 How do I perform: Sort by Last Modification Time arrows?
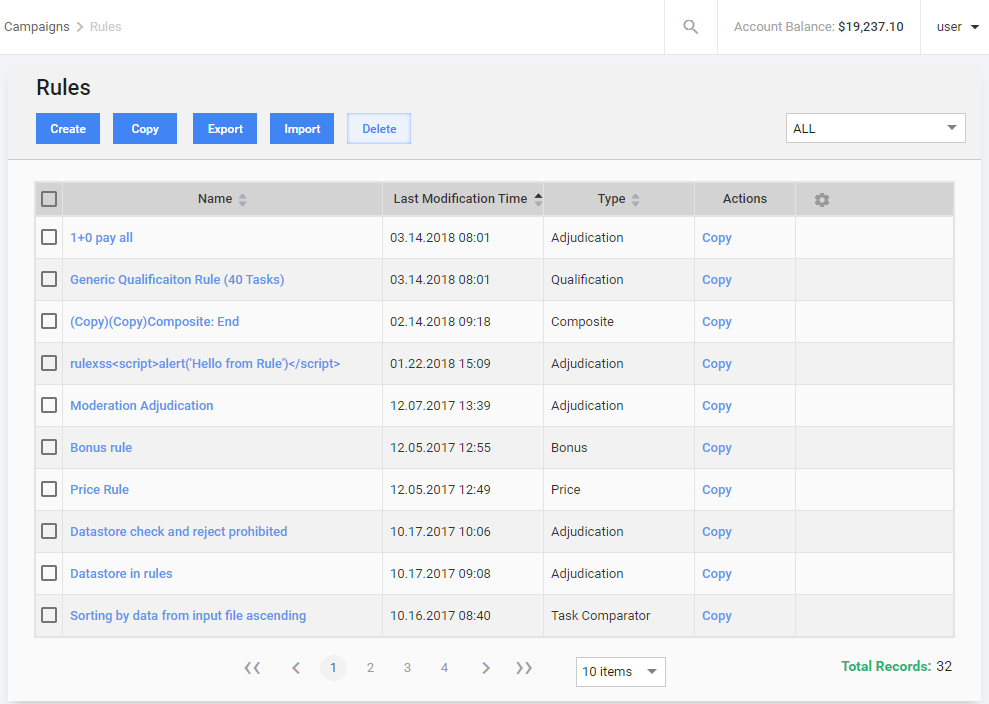(x=538, y=199)
